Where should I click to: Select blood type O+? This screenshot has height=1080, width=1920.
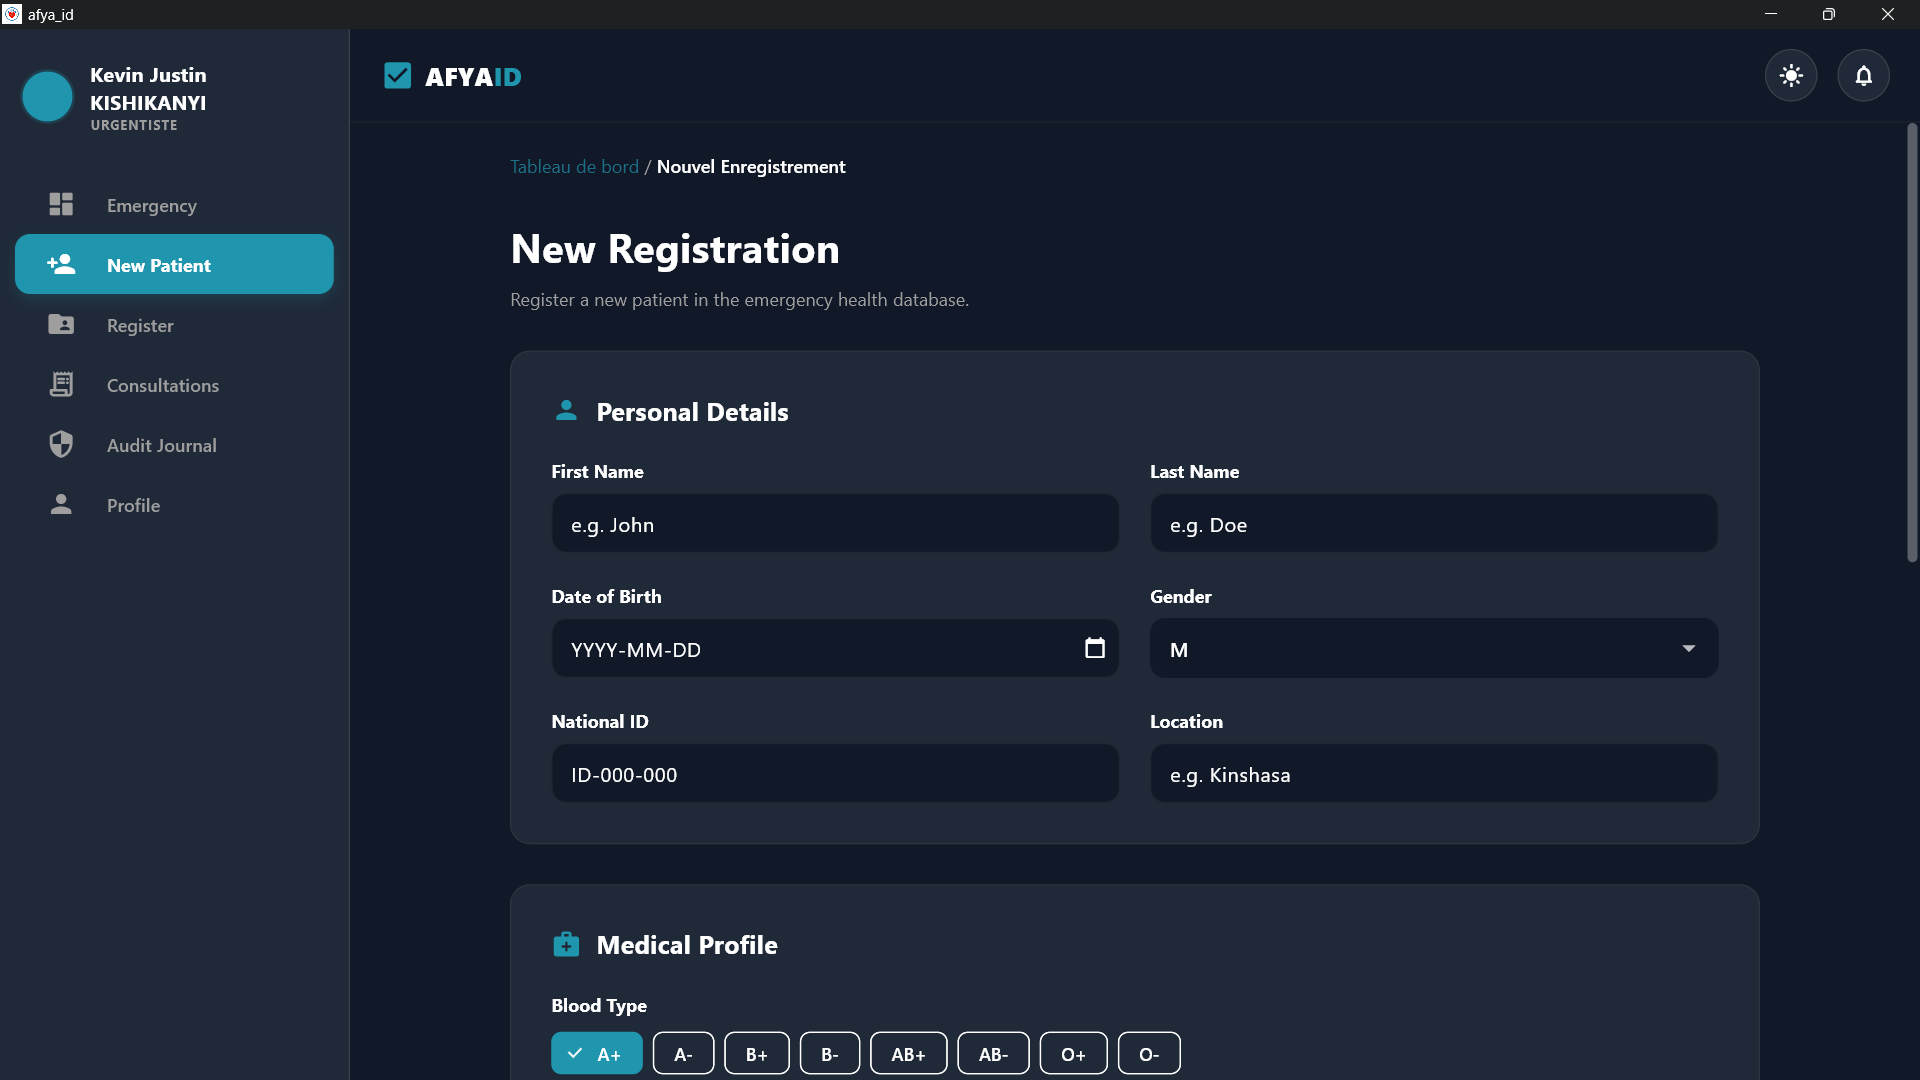click(x=1073, y=1054)
